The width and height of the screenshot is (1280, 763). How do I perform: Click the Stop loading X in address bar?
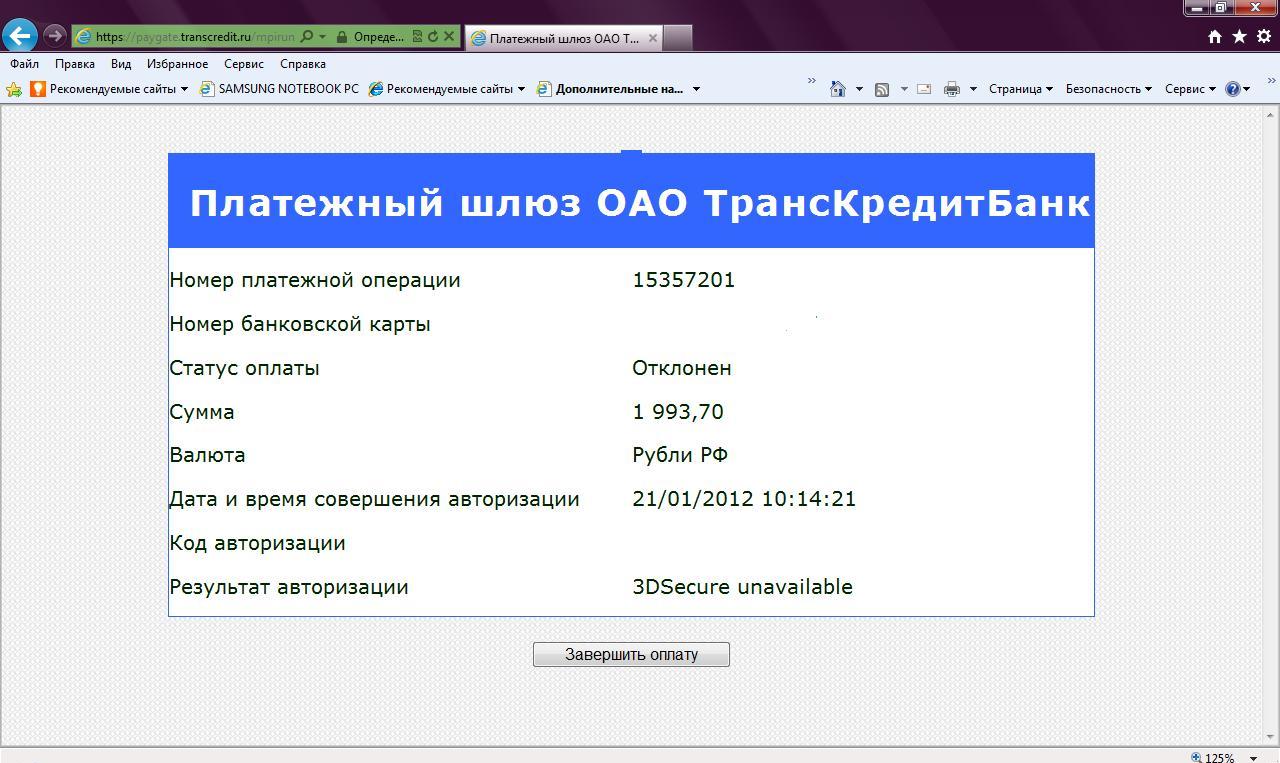pos(449,37)
